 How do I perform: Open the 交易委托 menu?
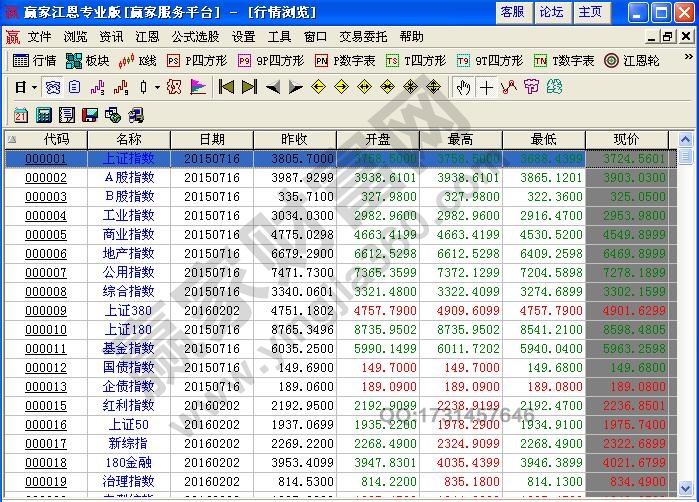363,36
